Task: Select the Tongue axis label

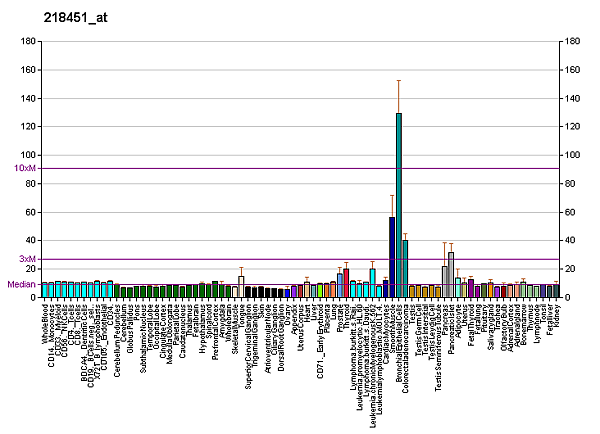Action: point(241,314)
